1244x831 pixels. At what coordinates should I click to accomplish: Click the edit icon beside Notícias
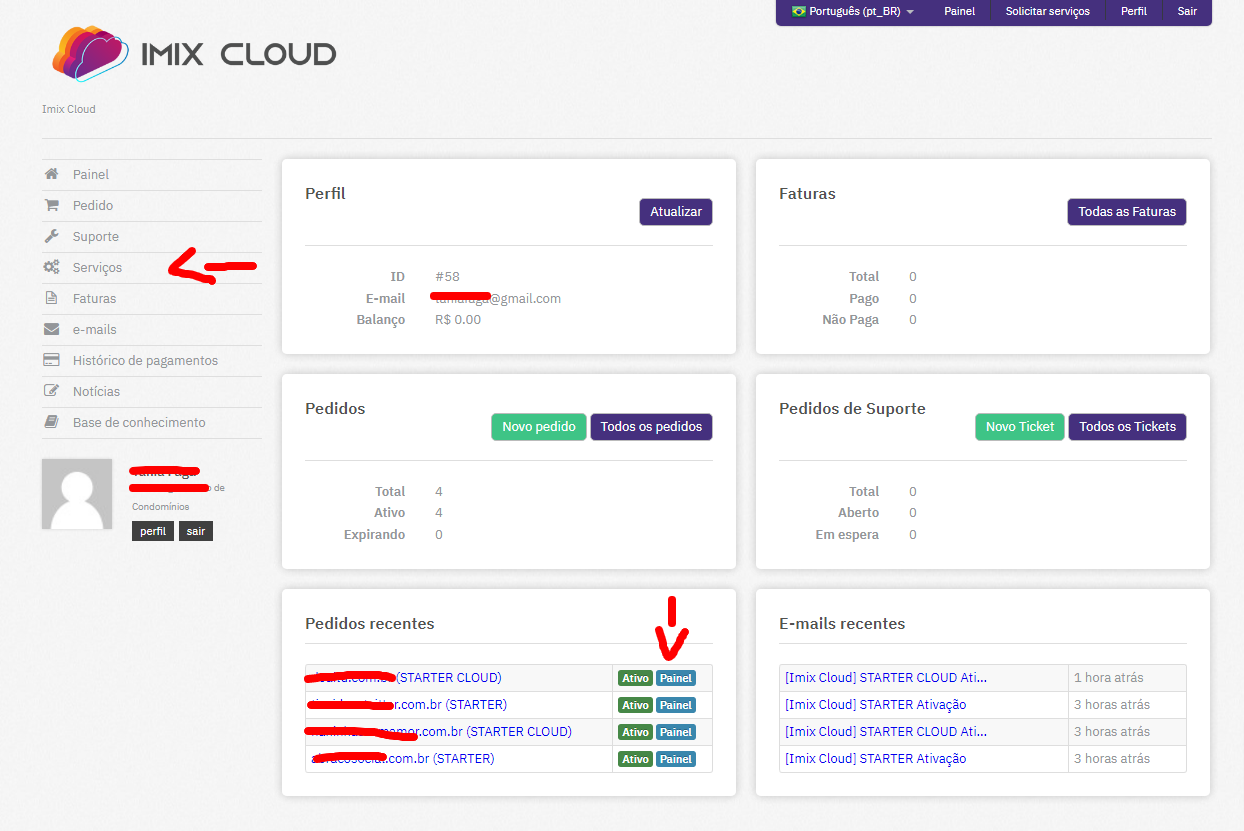51,391
